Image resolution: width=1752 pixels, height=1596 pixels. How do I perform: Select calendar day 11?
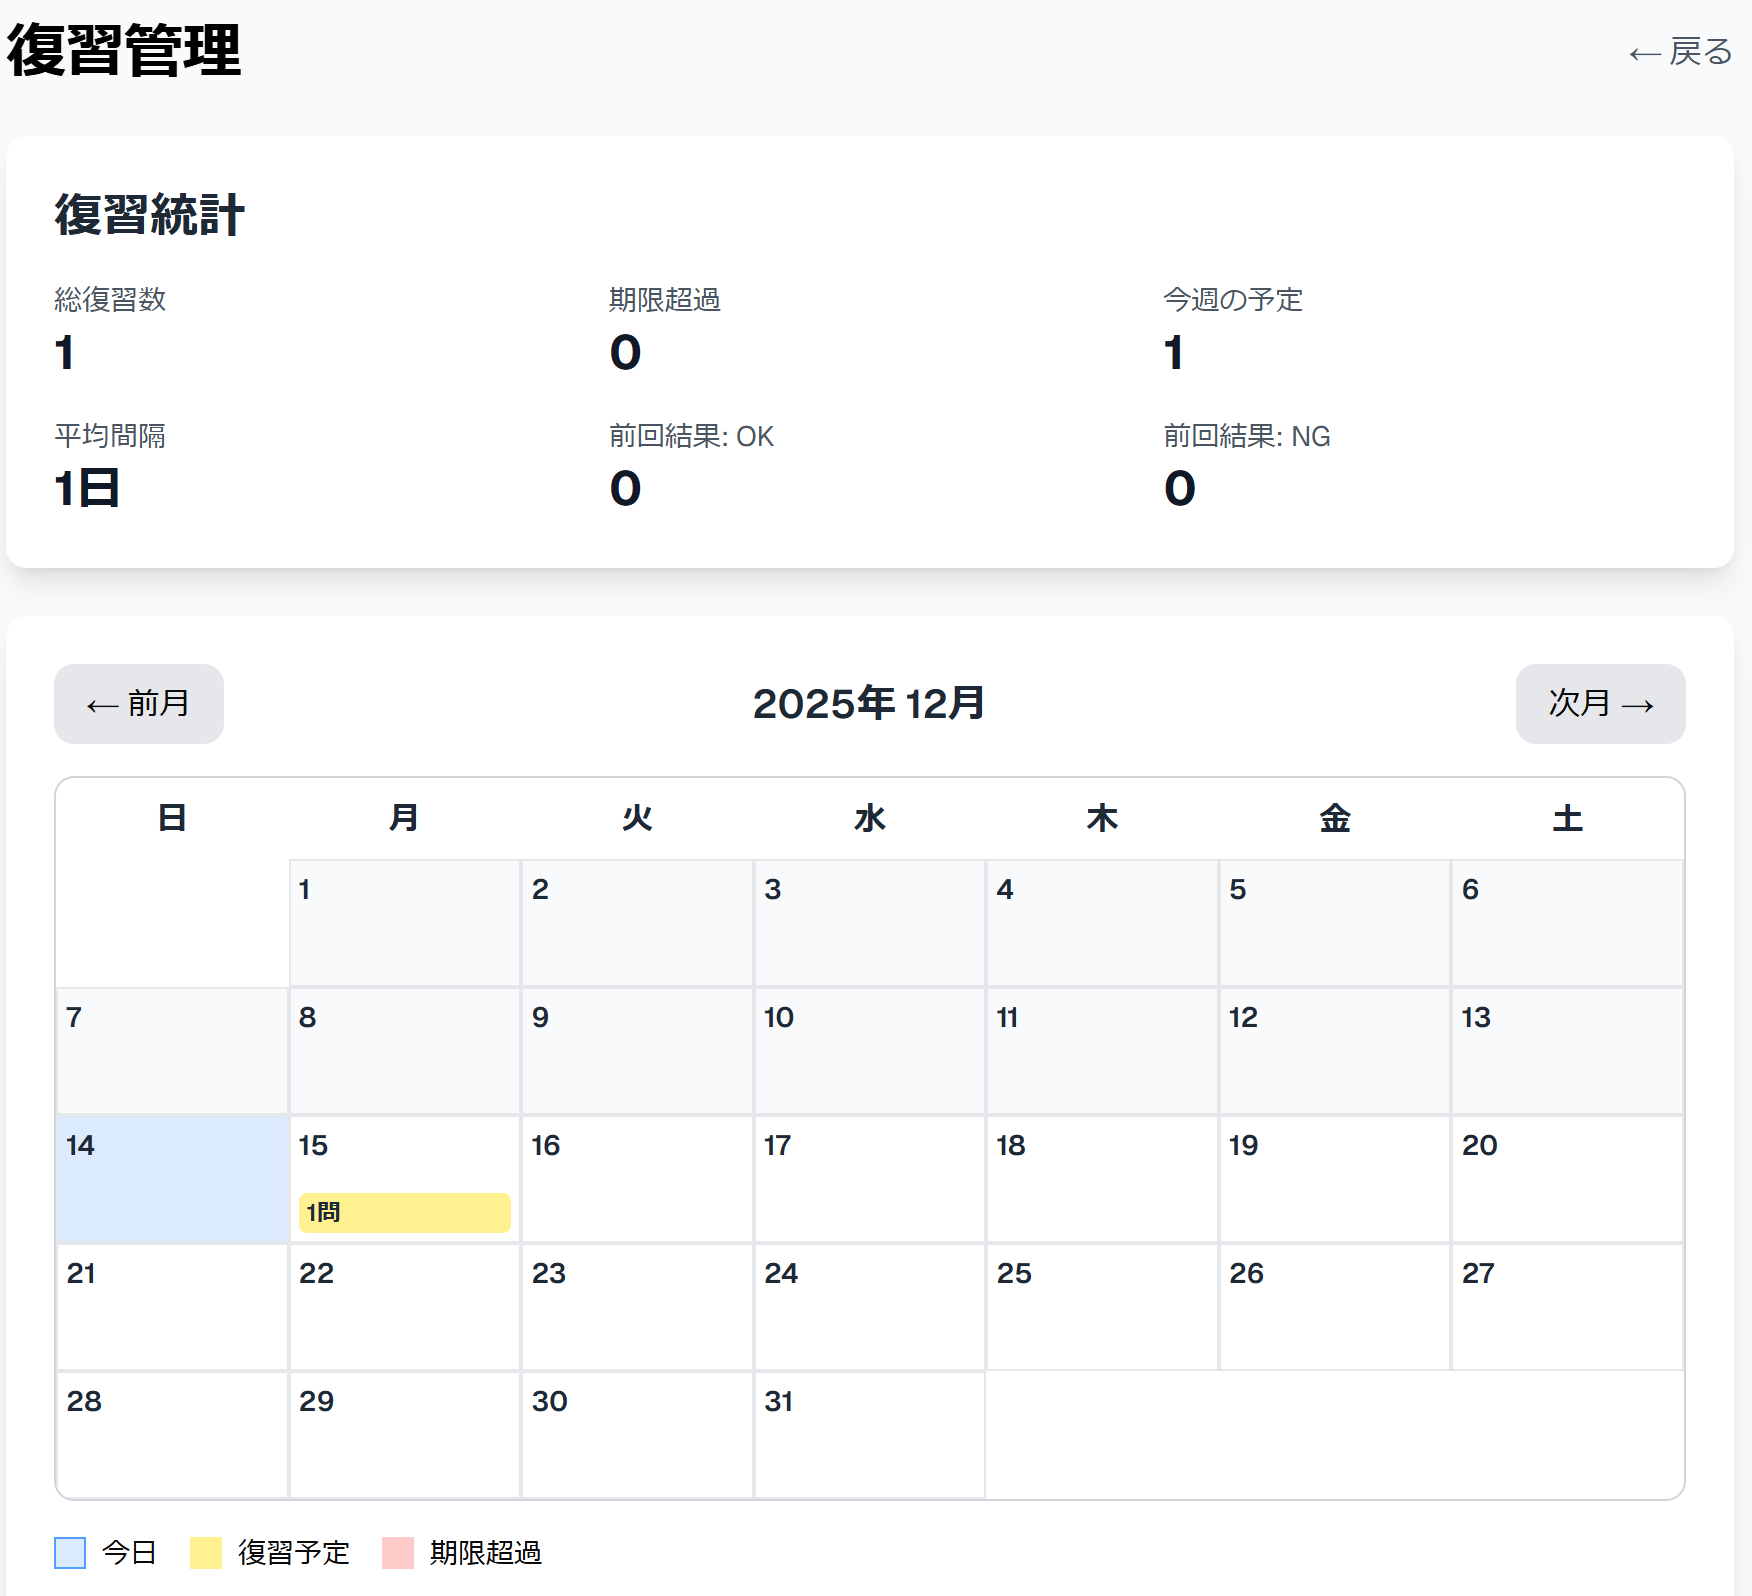[1102, 1051]
